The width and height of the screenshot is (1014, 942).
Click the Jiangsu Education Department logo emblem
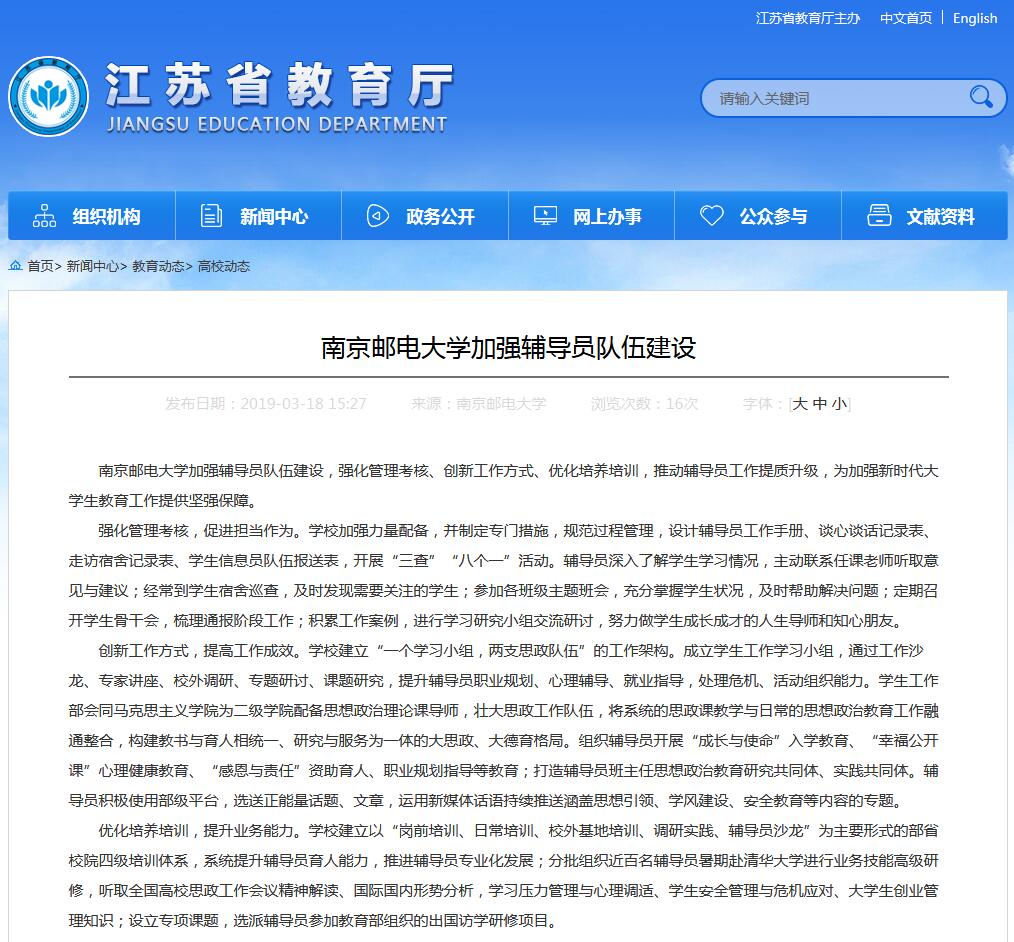(x=48, y=97)
